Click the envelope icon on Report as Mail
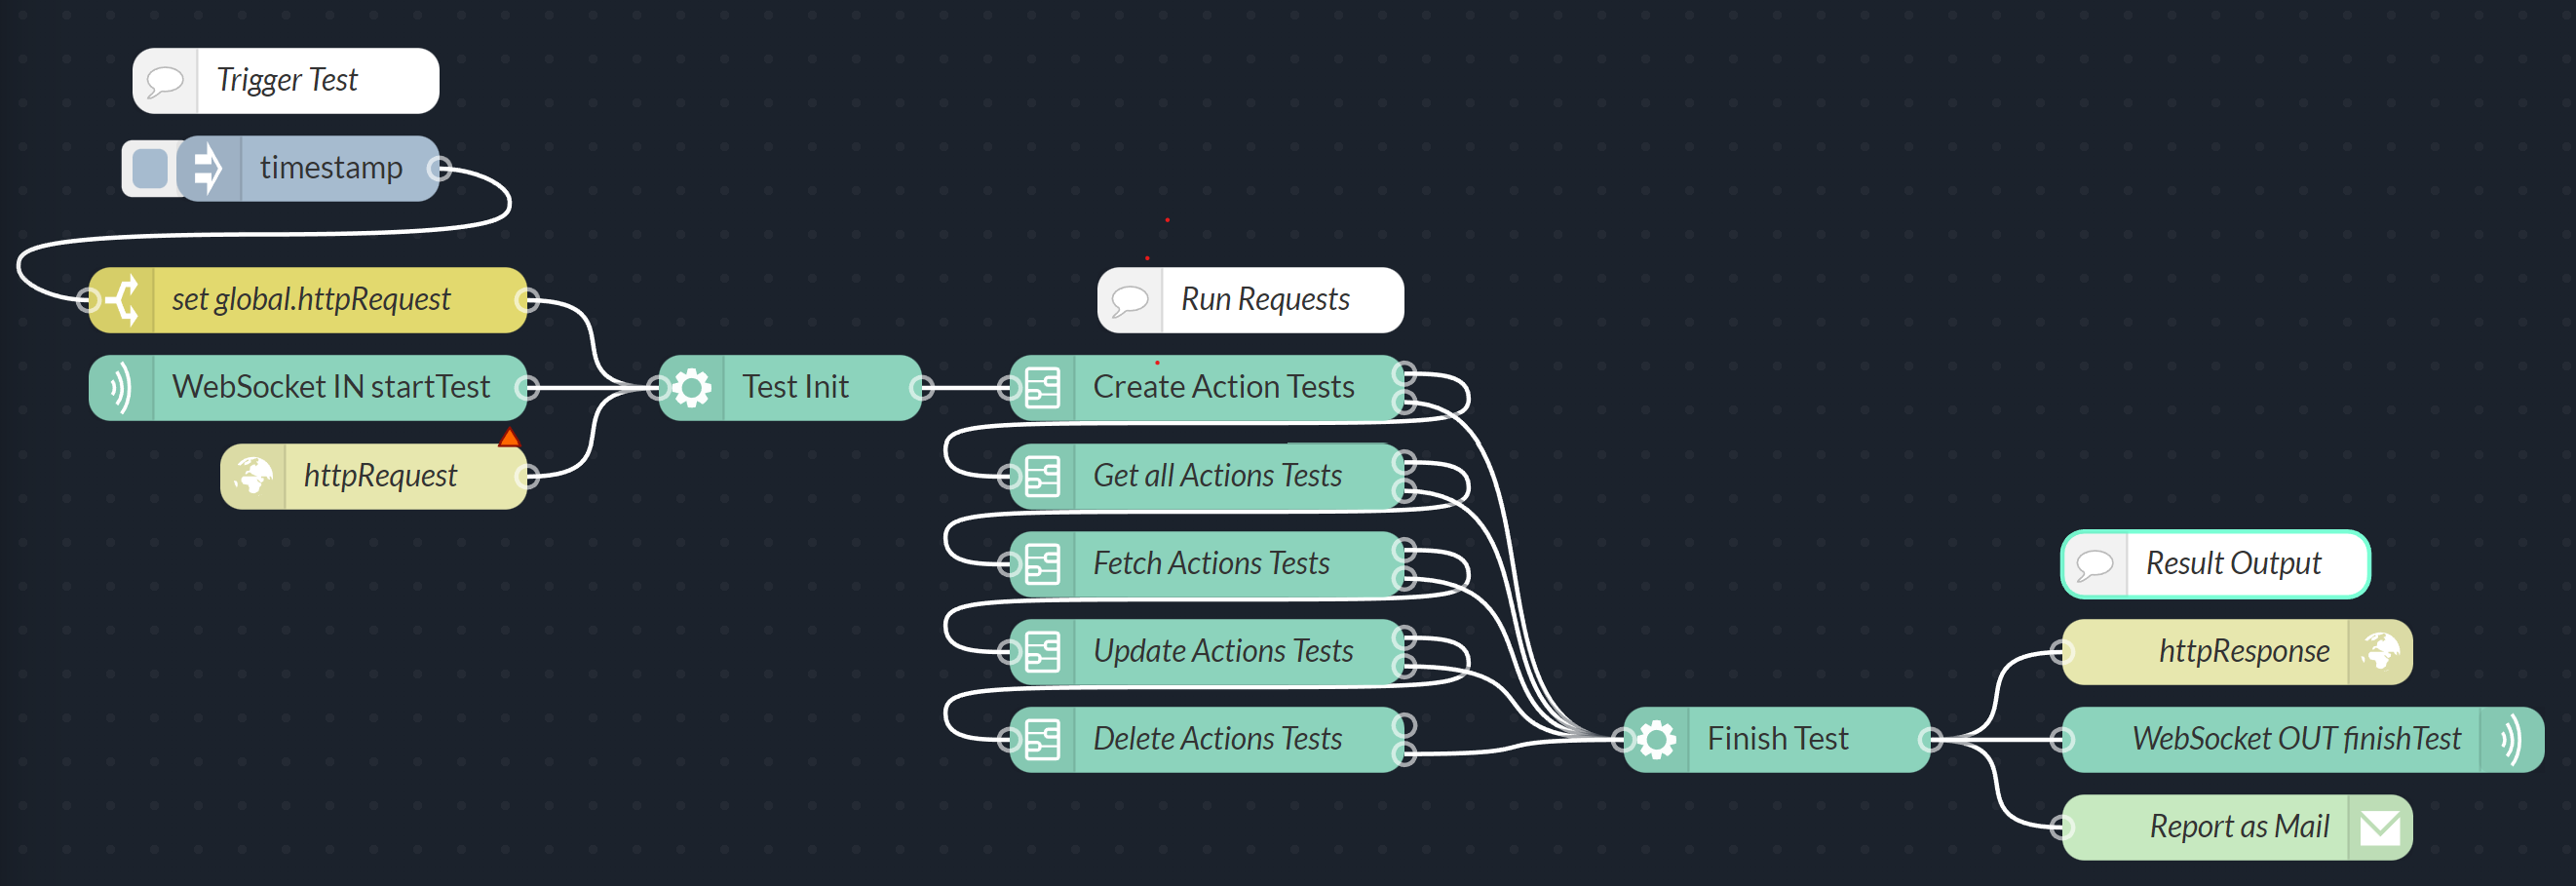 click(2380, 828)
